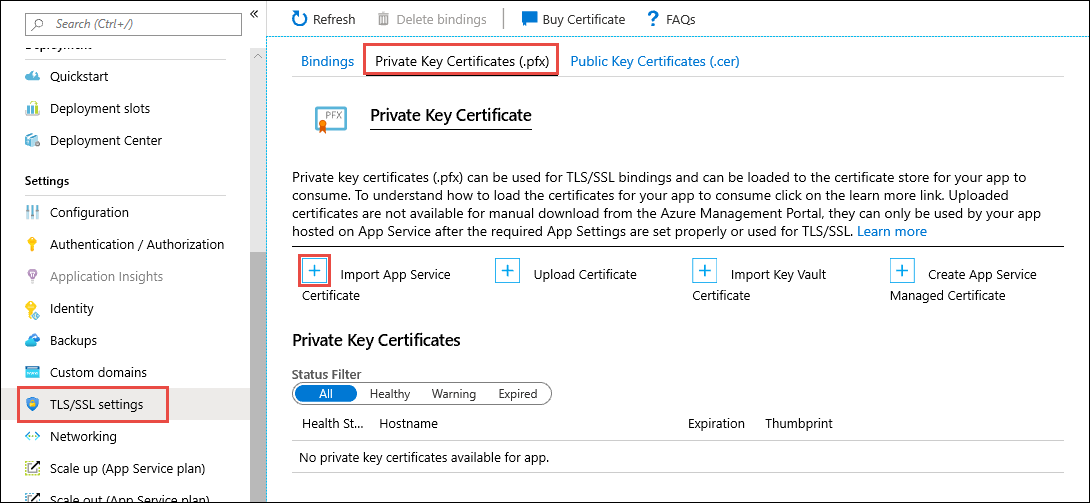
Task: Click the Delete bindings trash icon
Action: [x=383, y=19]
